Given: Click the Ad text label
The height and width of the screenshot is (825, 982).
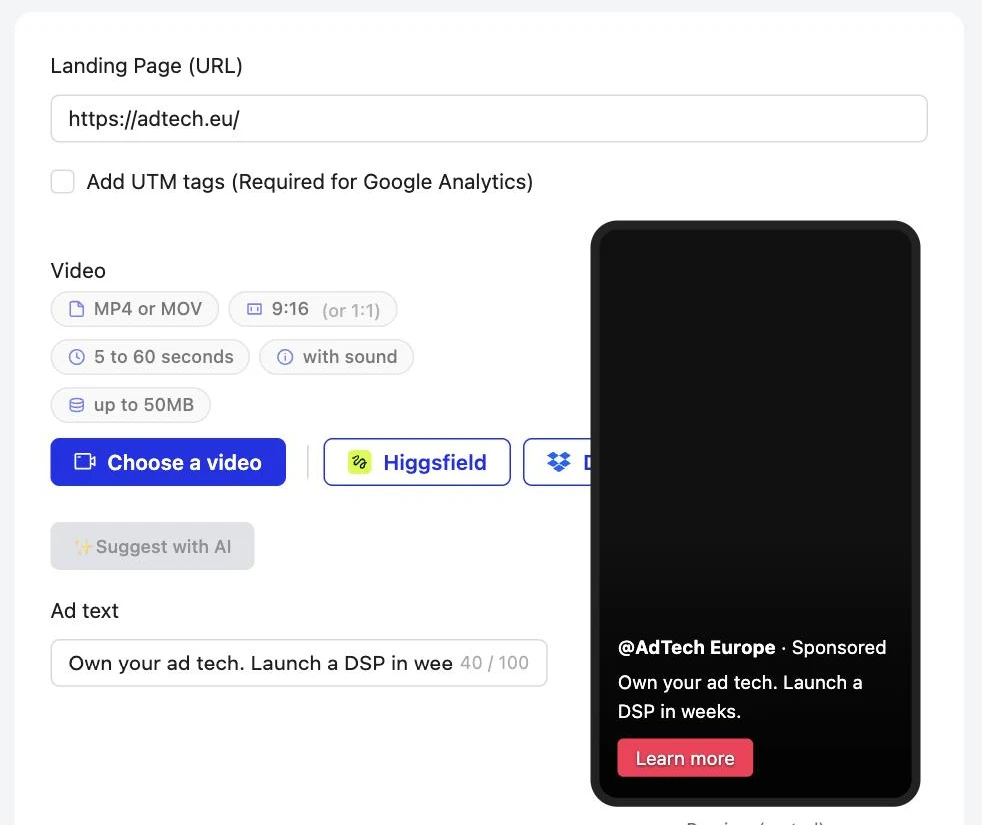Looking at the screenshot, I should tap(85, 611).
